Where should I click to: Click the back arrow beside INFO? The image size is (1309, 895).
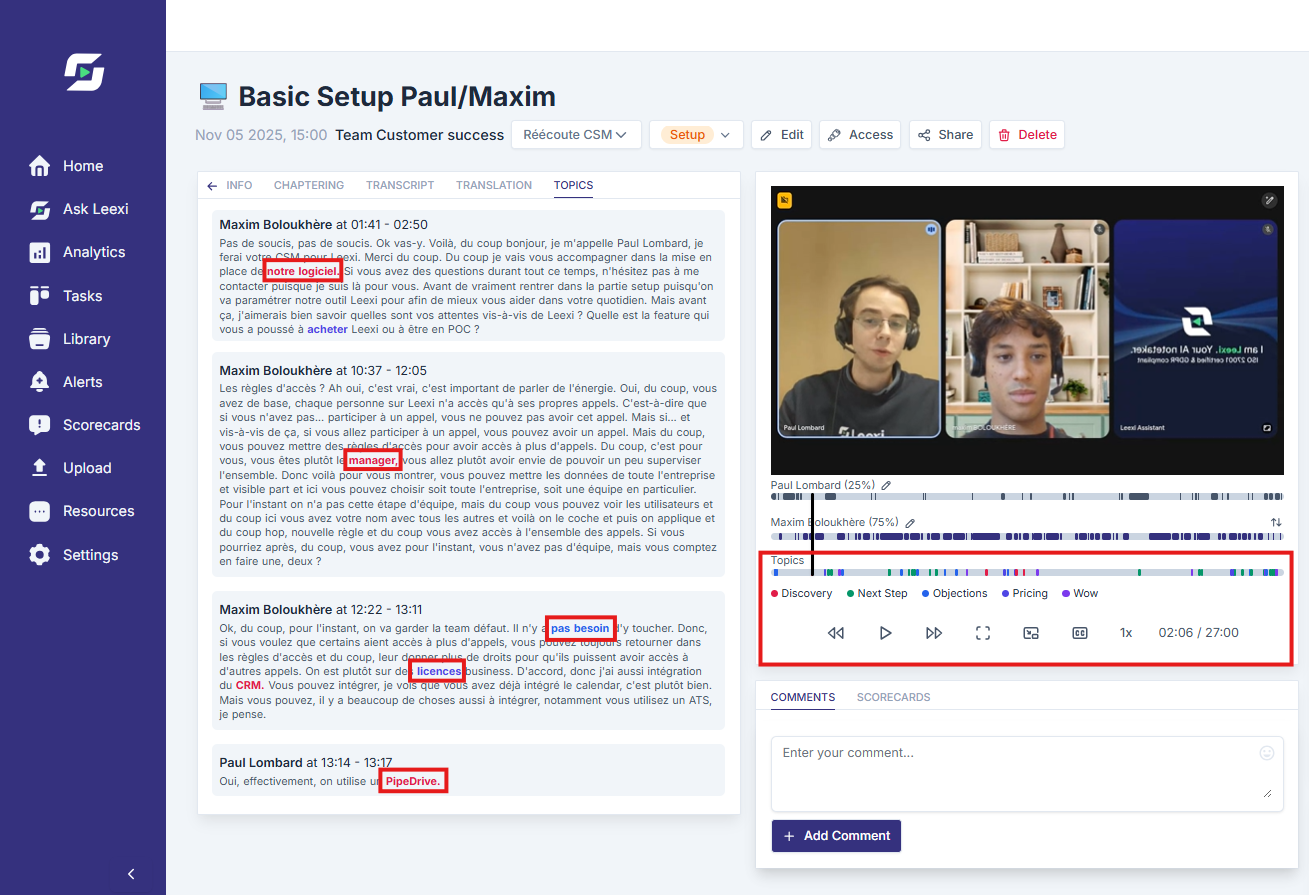[211, 186]
